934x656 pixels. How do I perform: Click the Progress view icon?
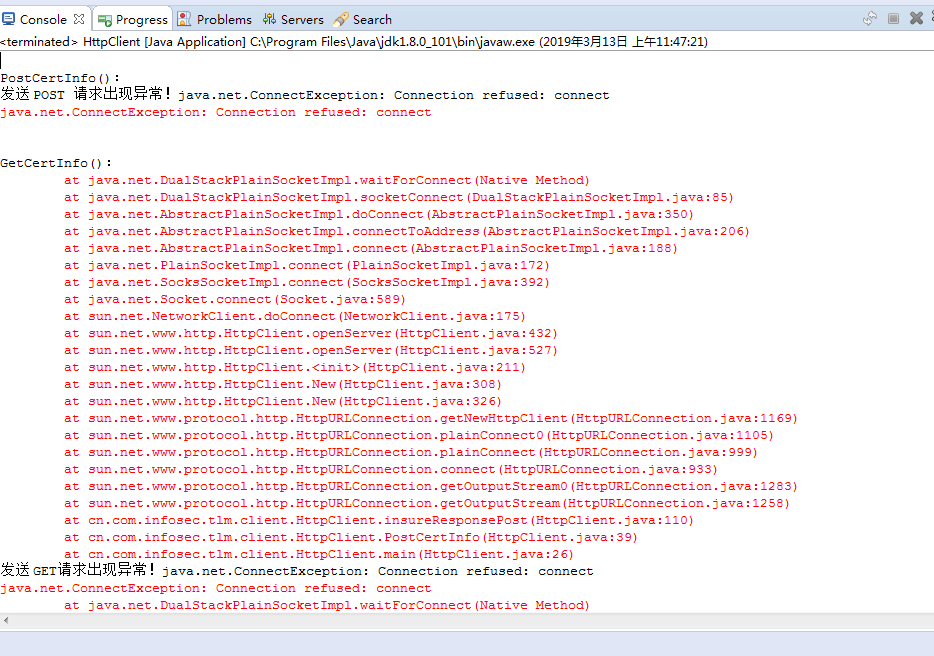106,17
